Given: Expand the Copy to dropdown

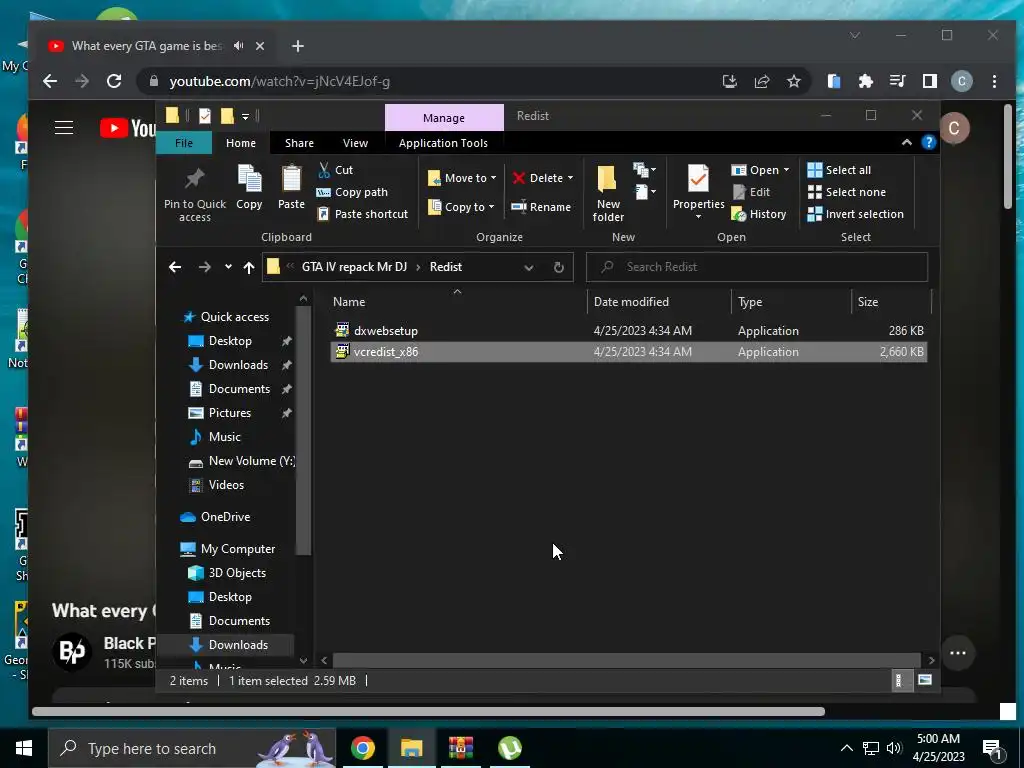Looking at the screenshot, I should tap(491, 207).
